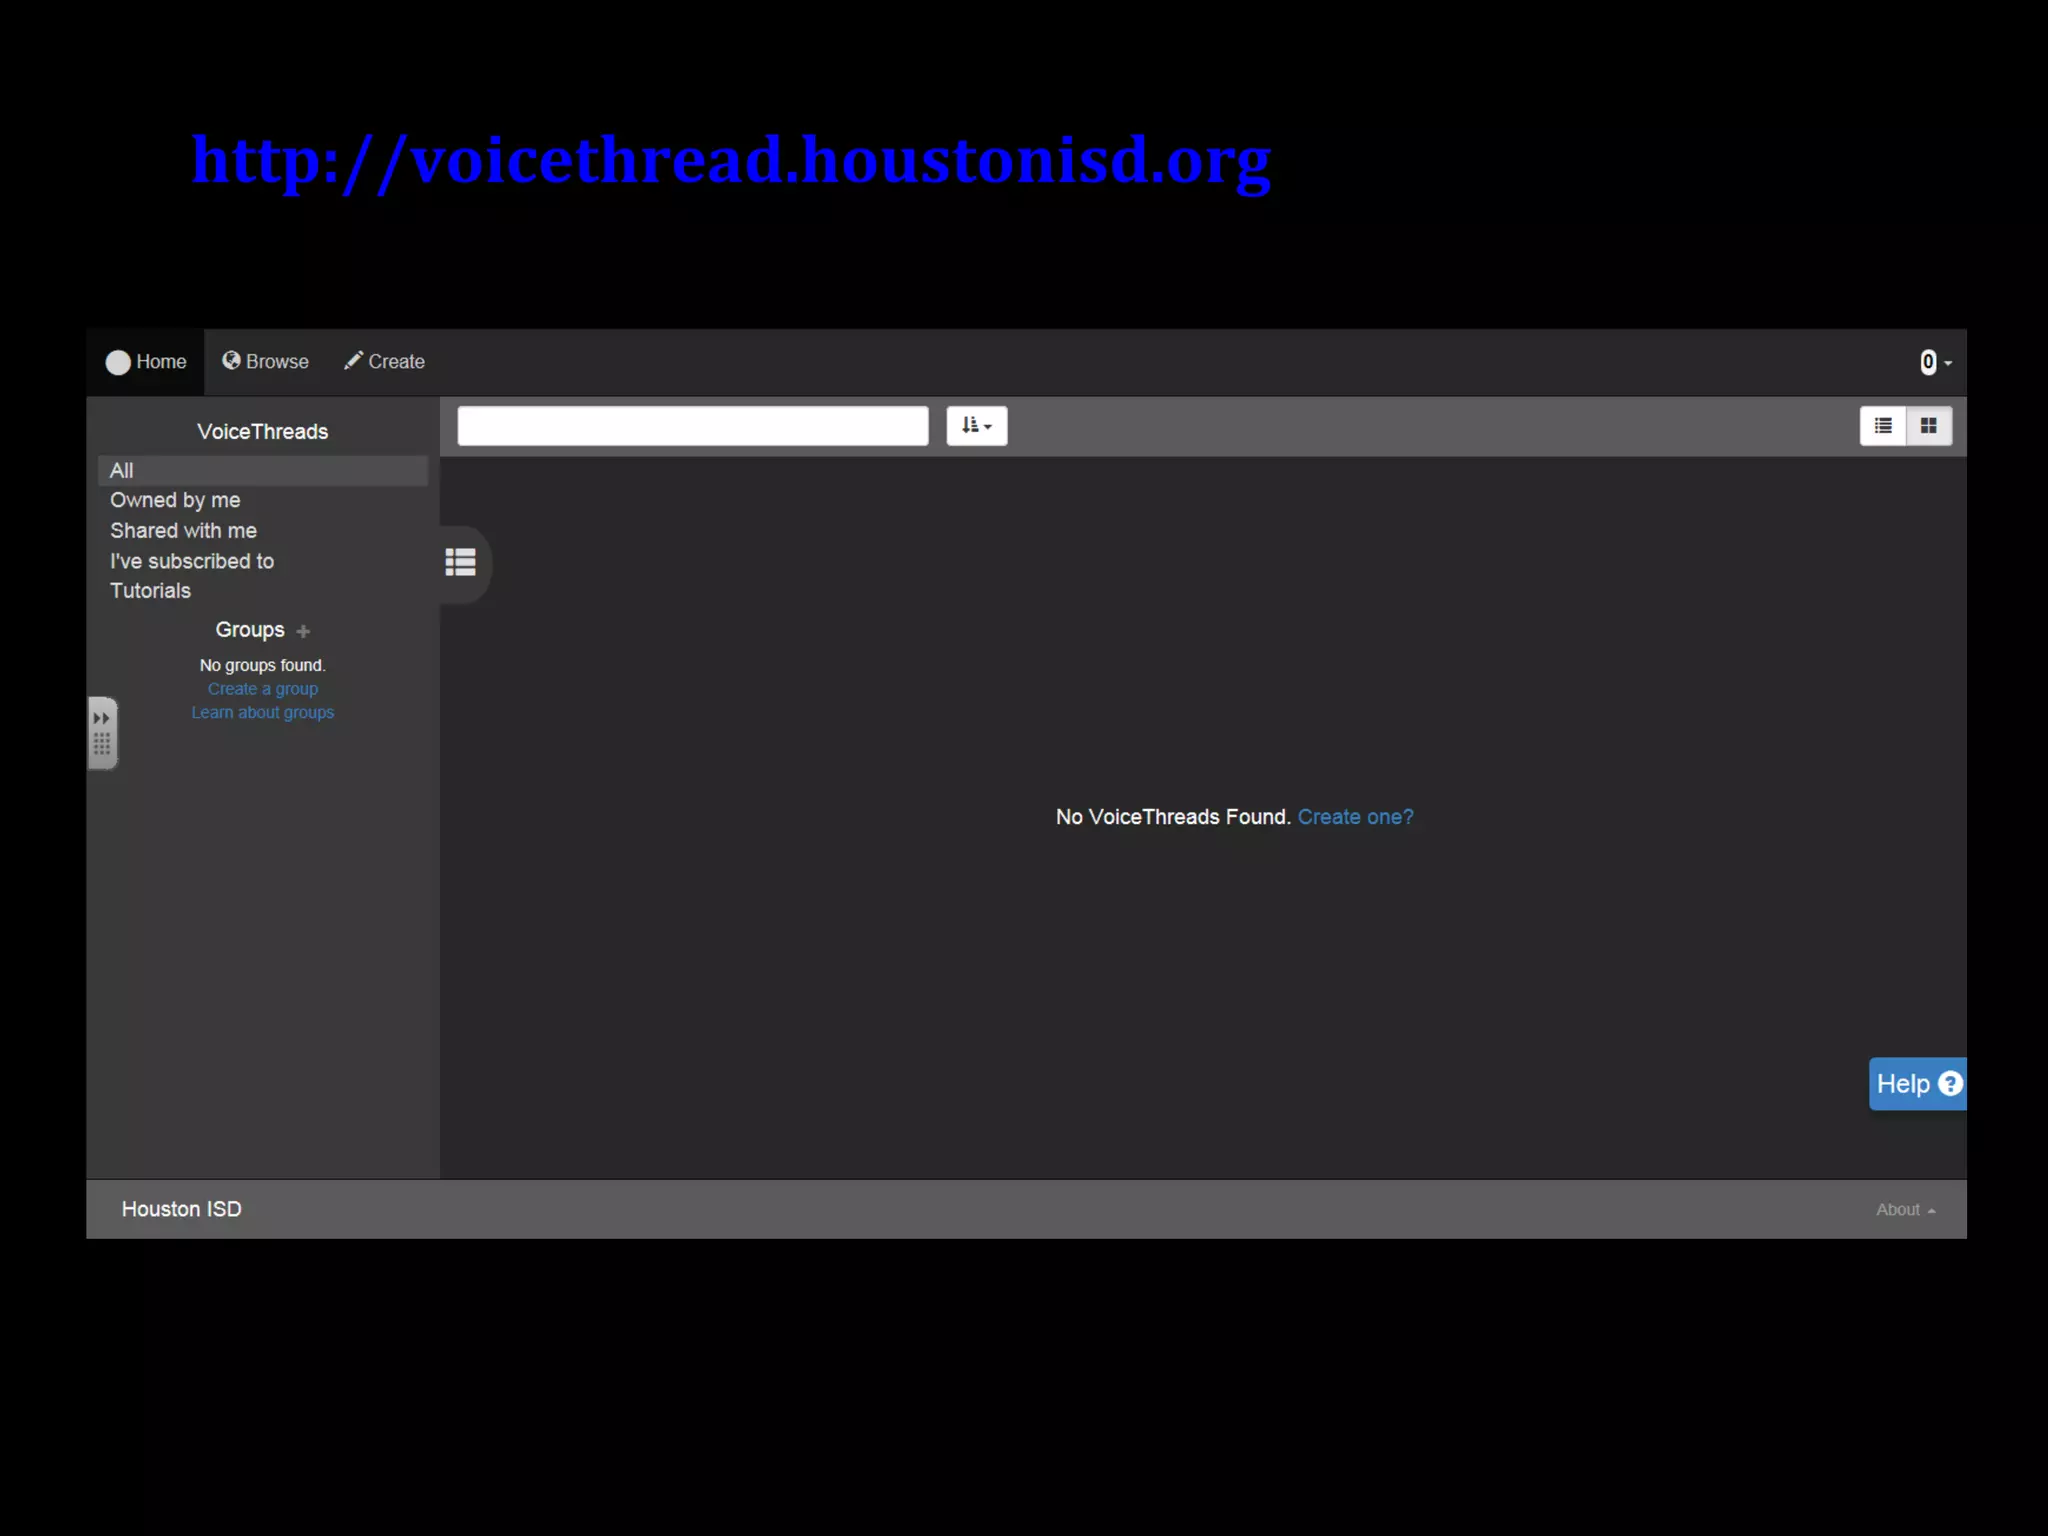Screen dimensions: 2048x1536
Task: Open the voicethread.houstonisd.org URL link
Action: (731, 161)
